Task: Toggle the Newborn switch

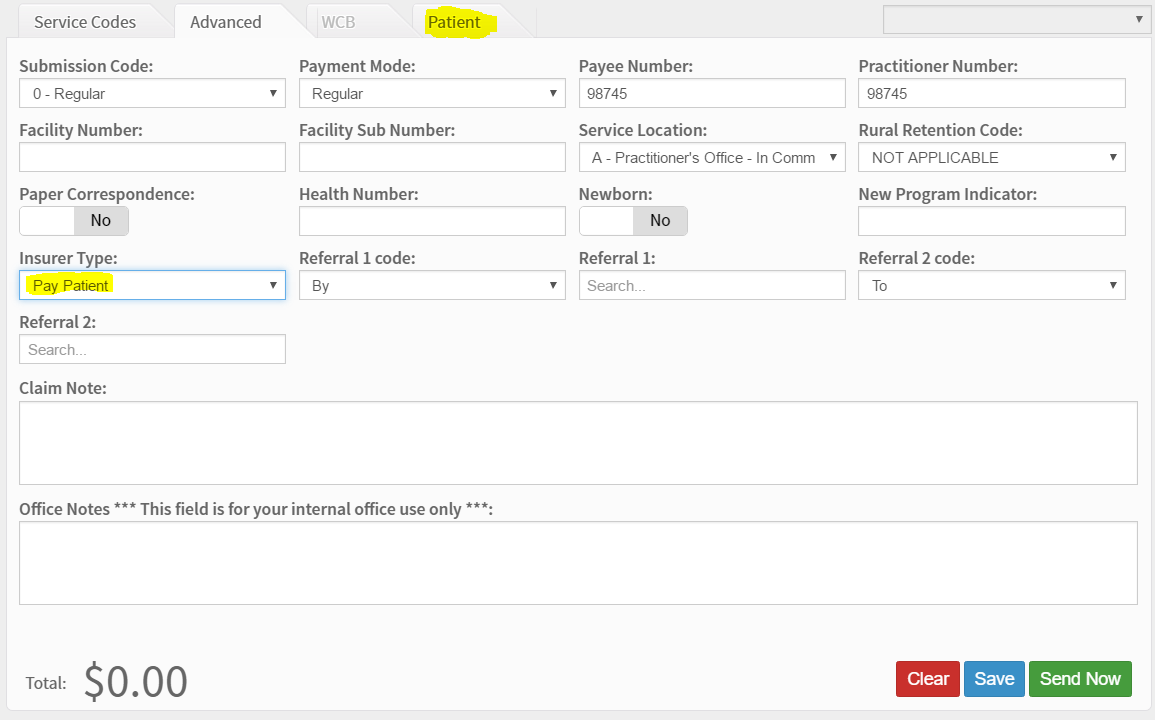Action: [633, 221]
